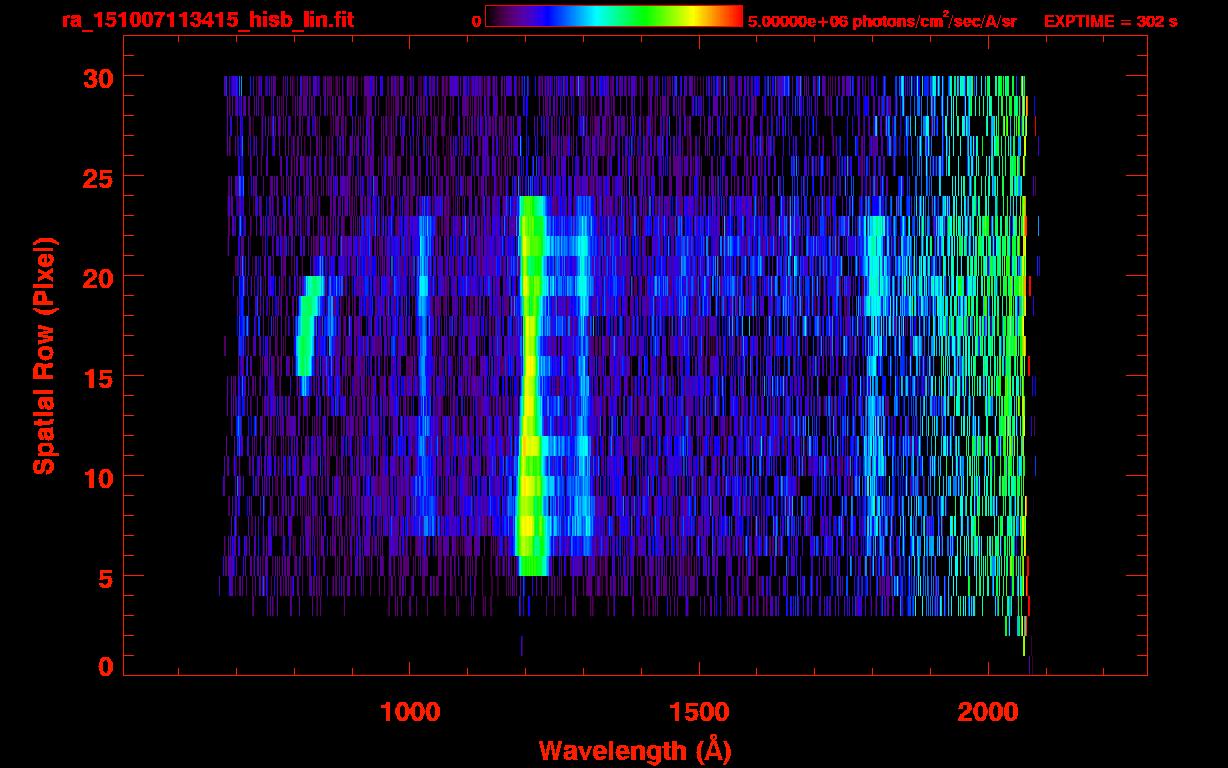Click the rainbow intensity color bar
The height and width of the screenshot is (768, 1228).
614,17
